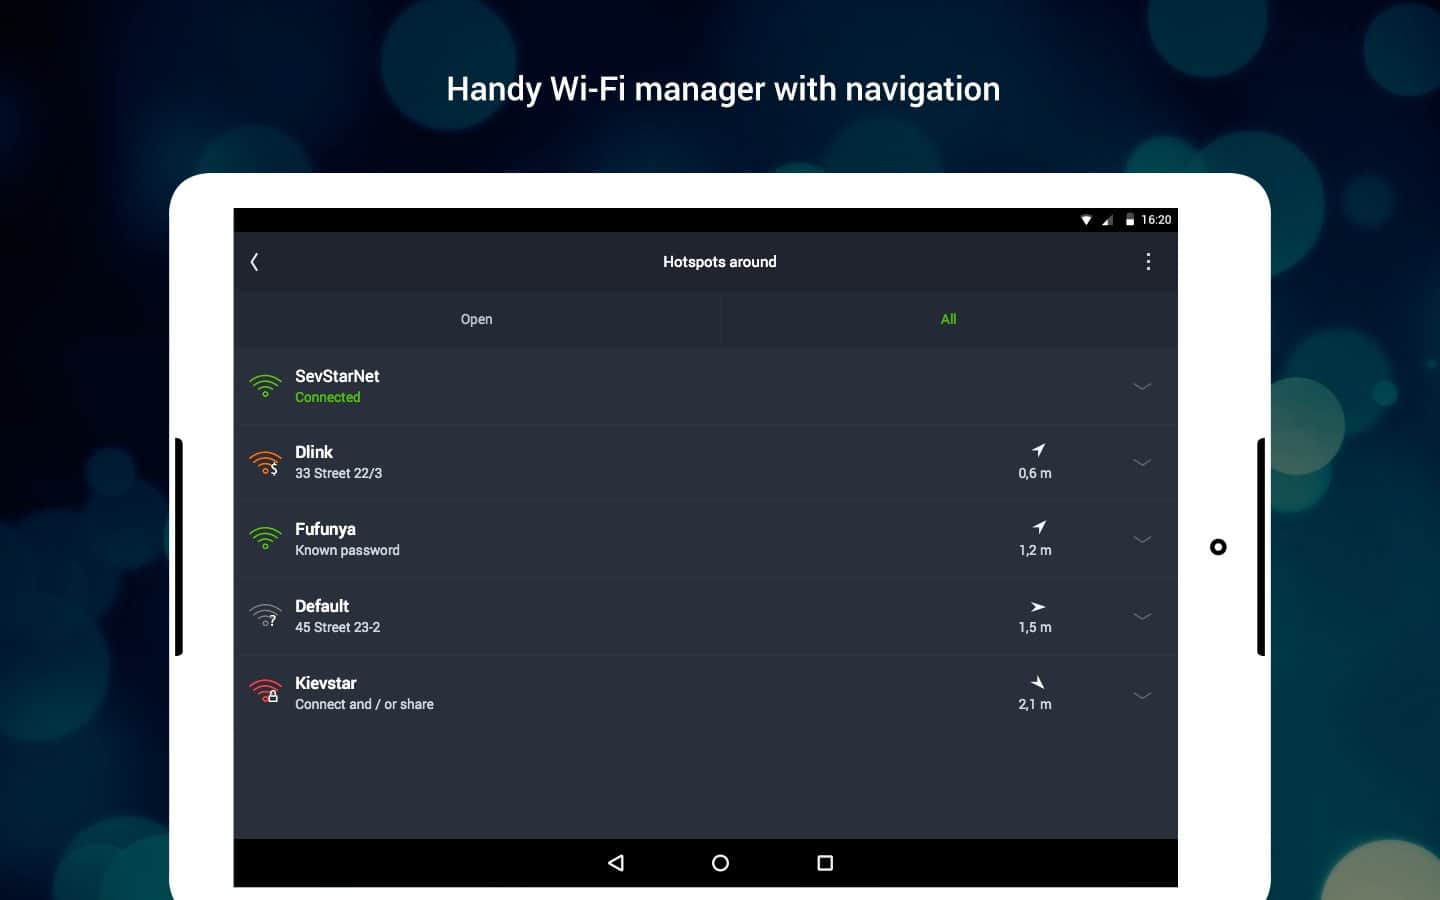Expand the Default hotspot entry

pos(1142,616)
